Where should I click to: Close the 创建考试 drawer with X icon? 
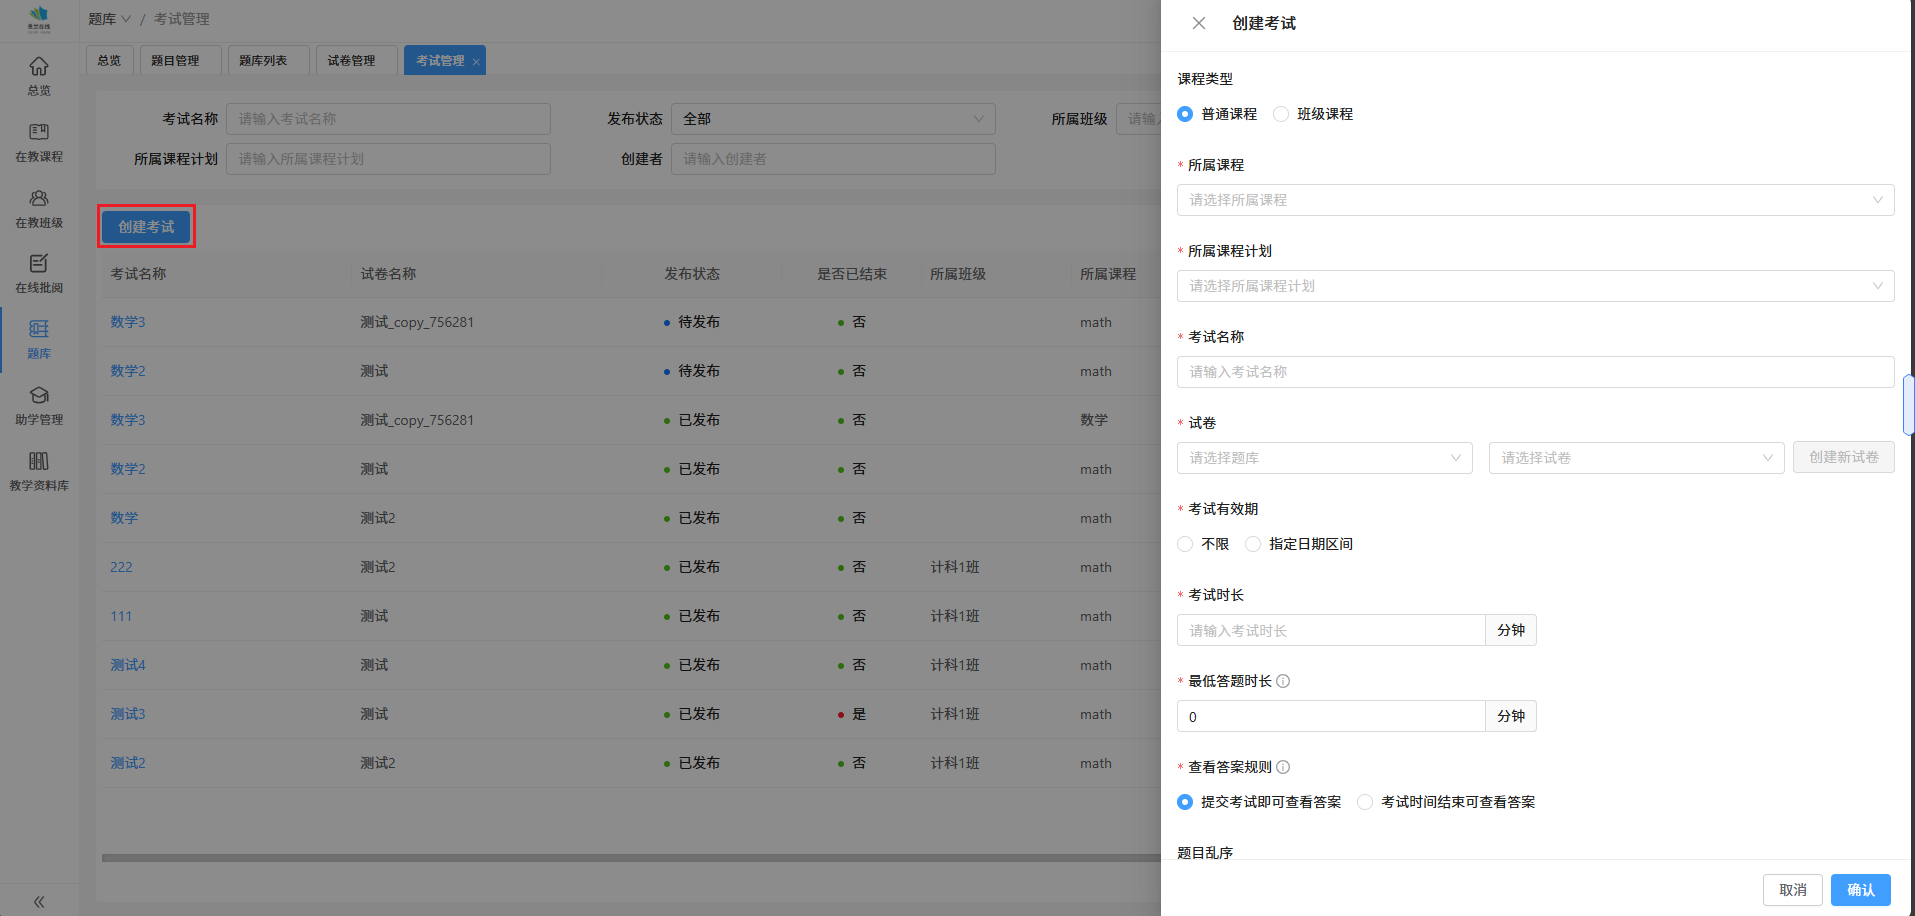click(x=1198, y=23)
